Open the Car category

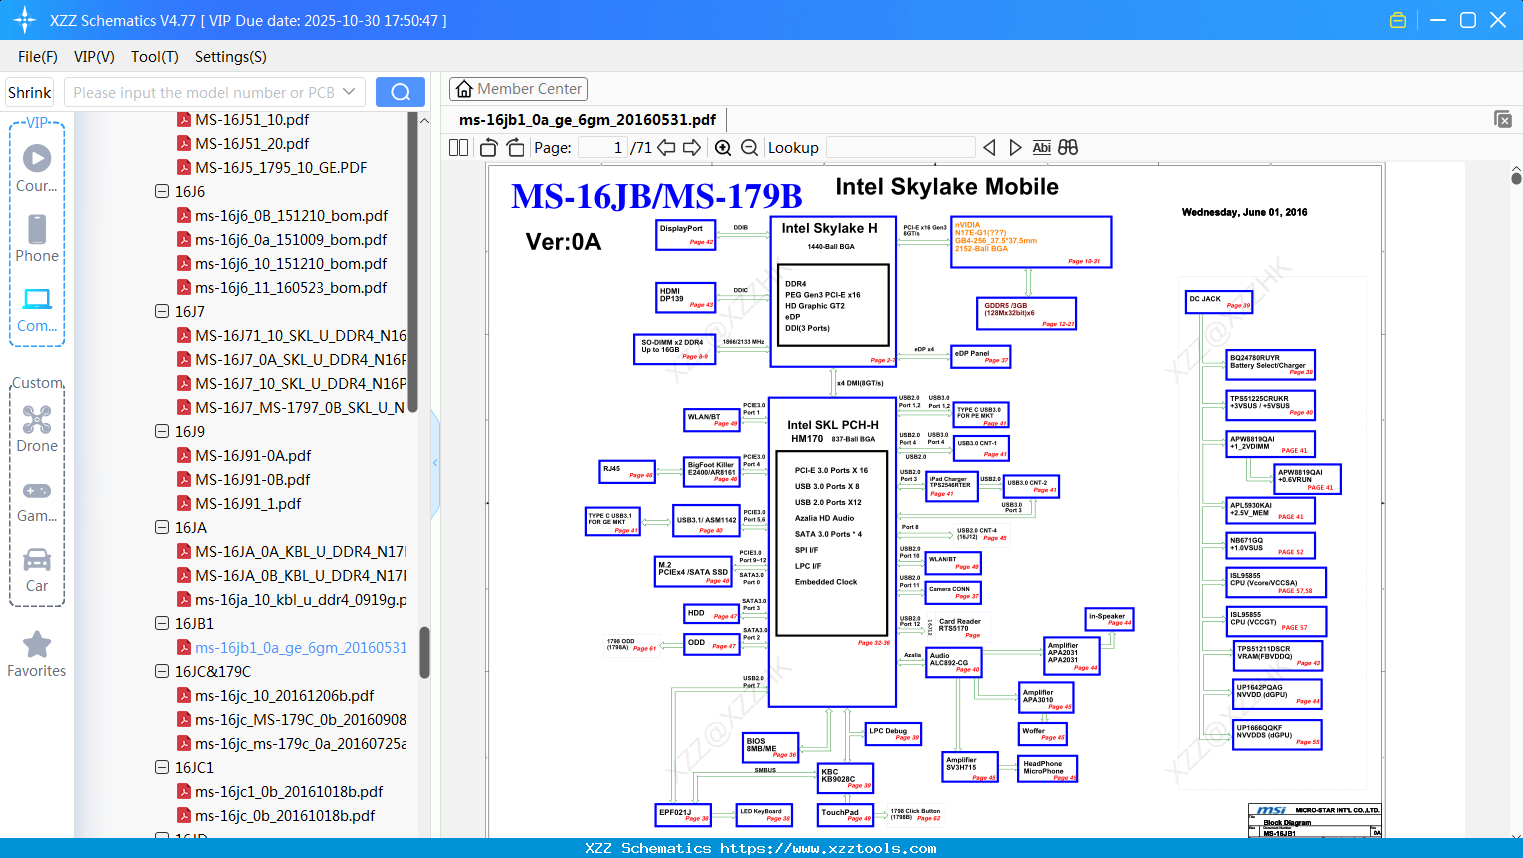click(37, 570)
